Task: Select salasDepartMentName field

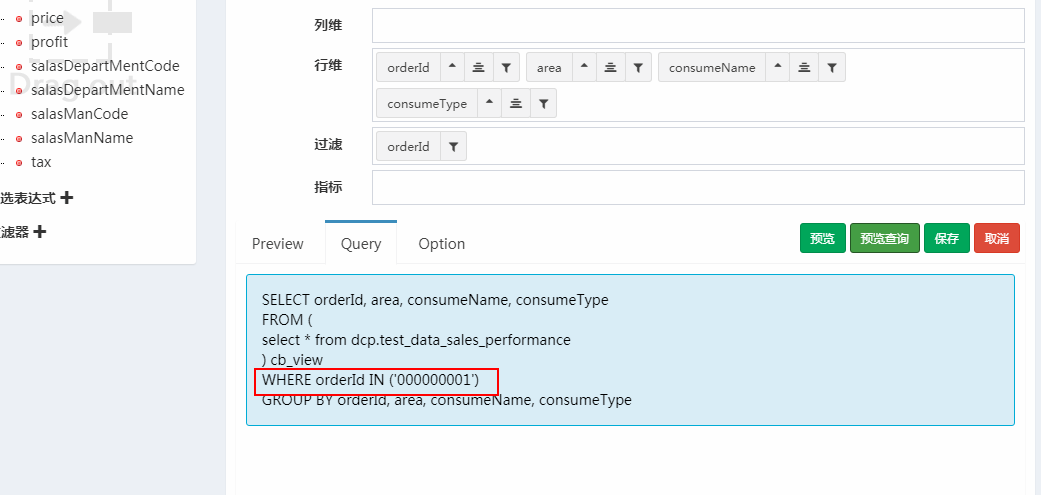Action: tap(108, 90)
